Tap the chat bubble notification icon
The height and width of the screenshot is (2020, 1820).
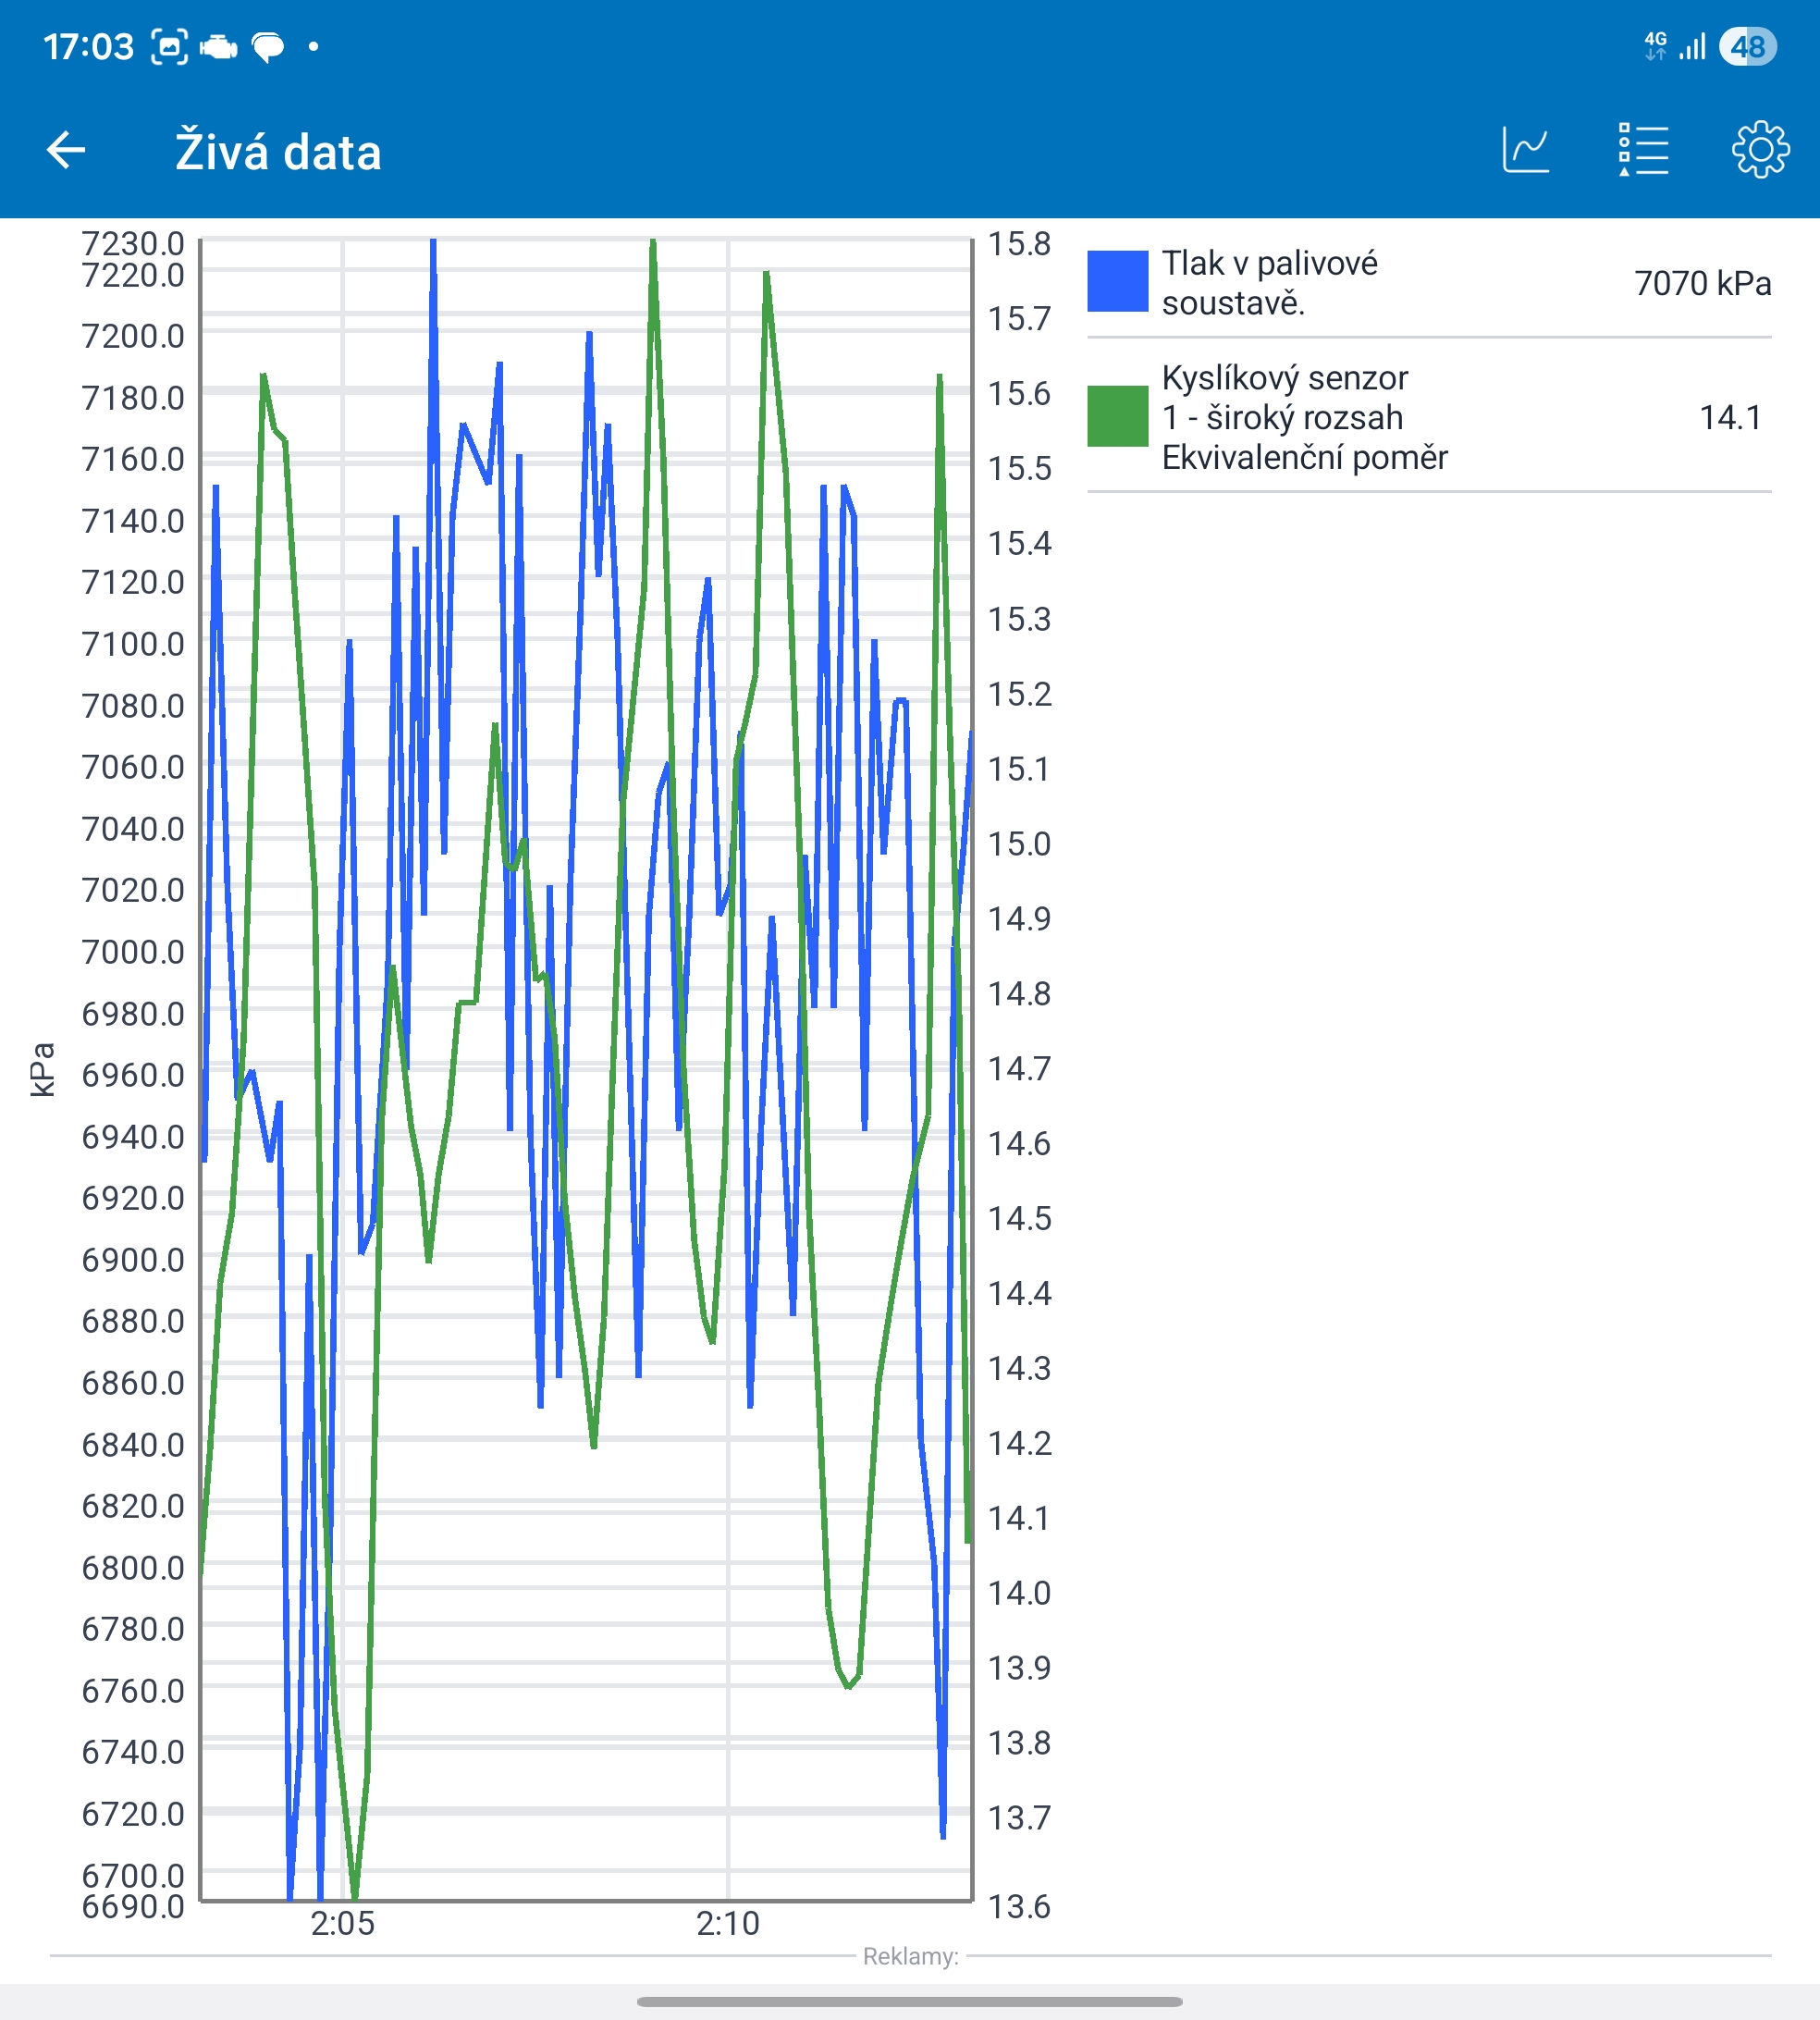pyautogui.click(x=268, y=47)
